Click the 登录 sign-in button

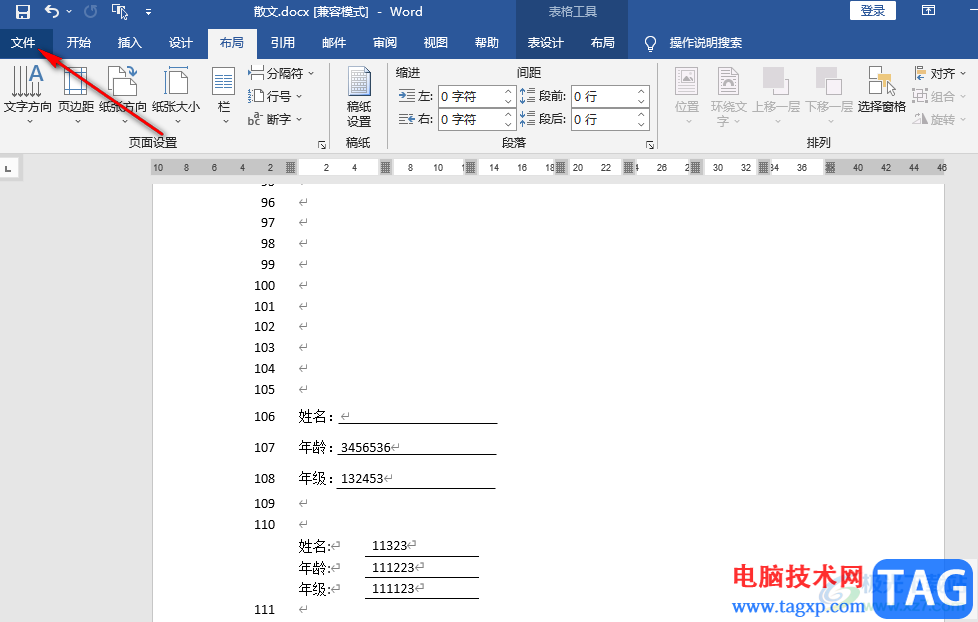click(873, 11)
